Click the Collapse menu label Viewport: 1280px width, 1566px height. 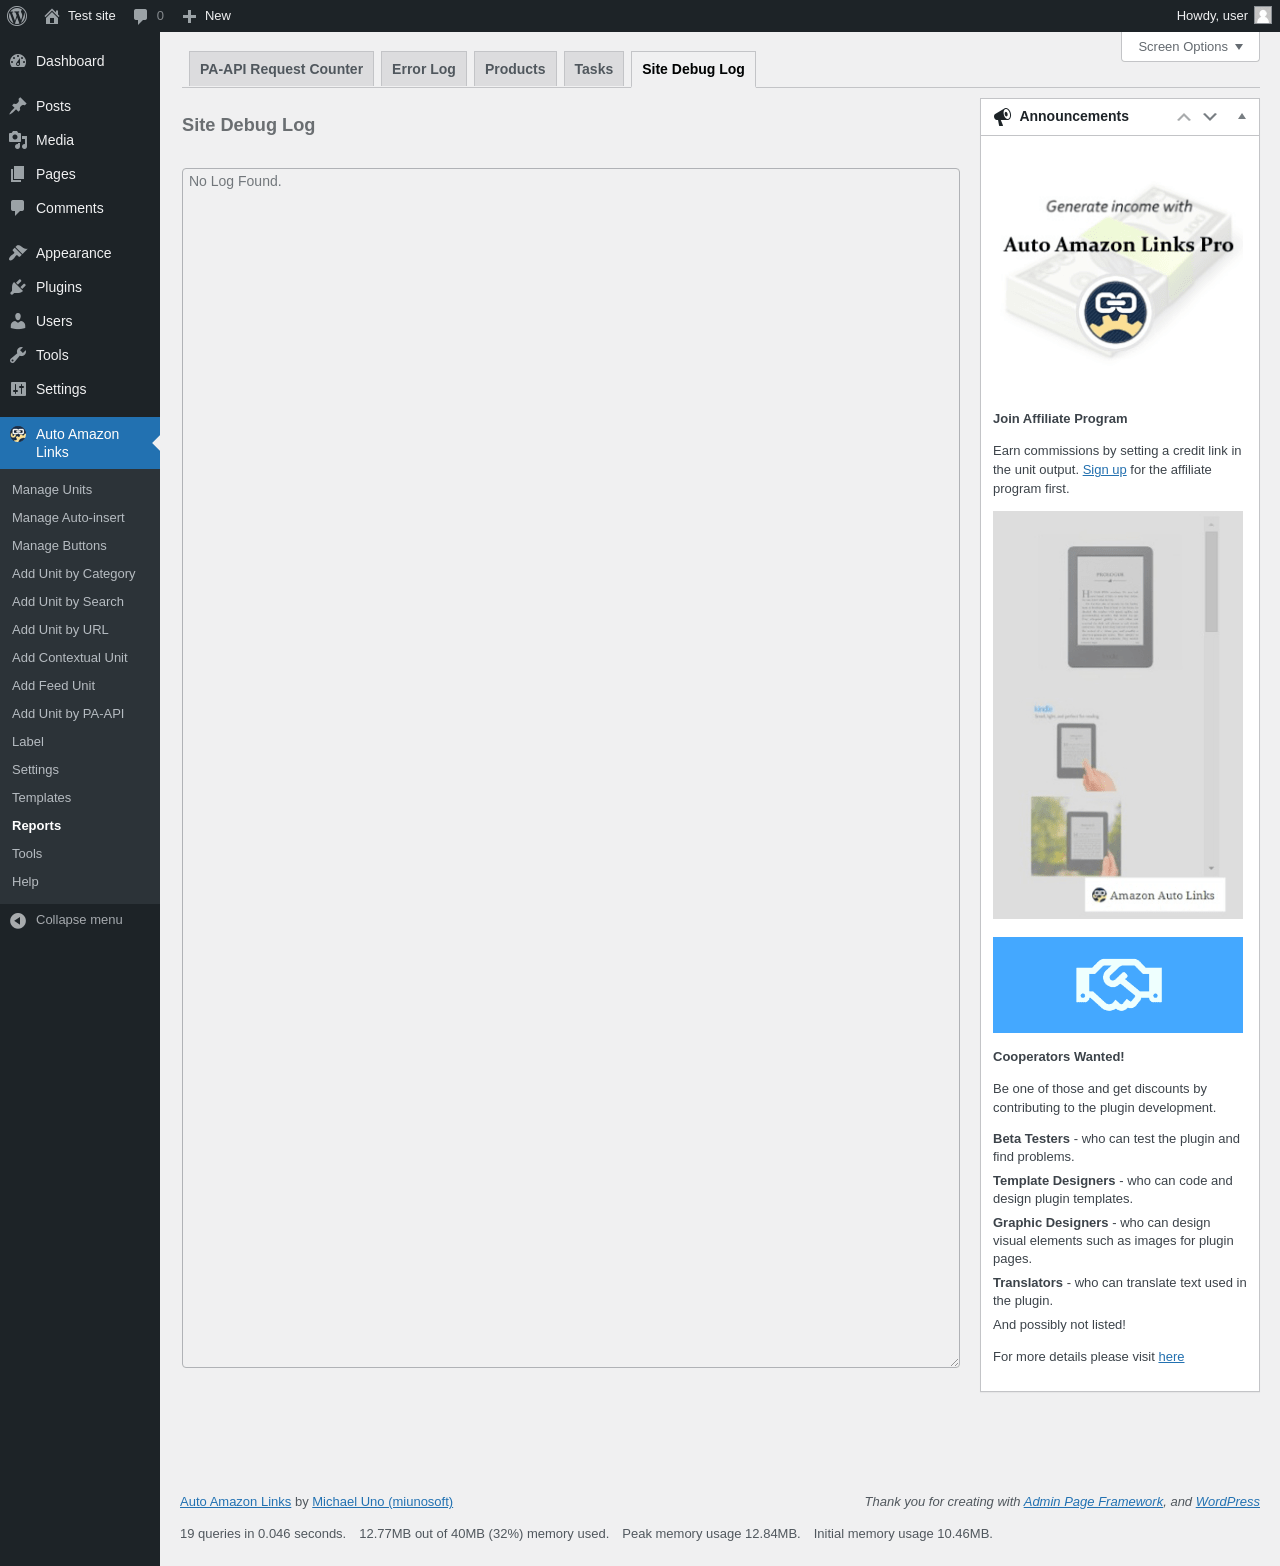point(79,920)
